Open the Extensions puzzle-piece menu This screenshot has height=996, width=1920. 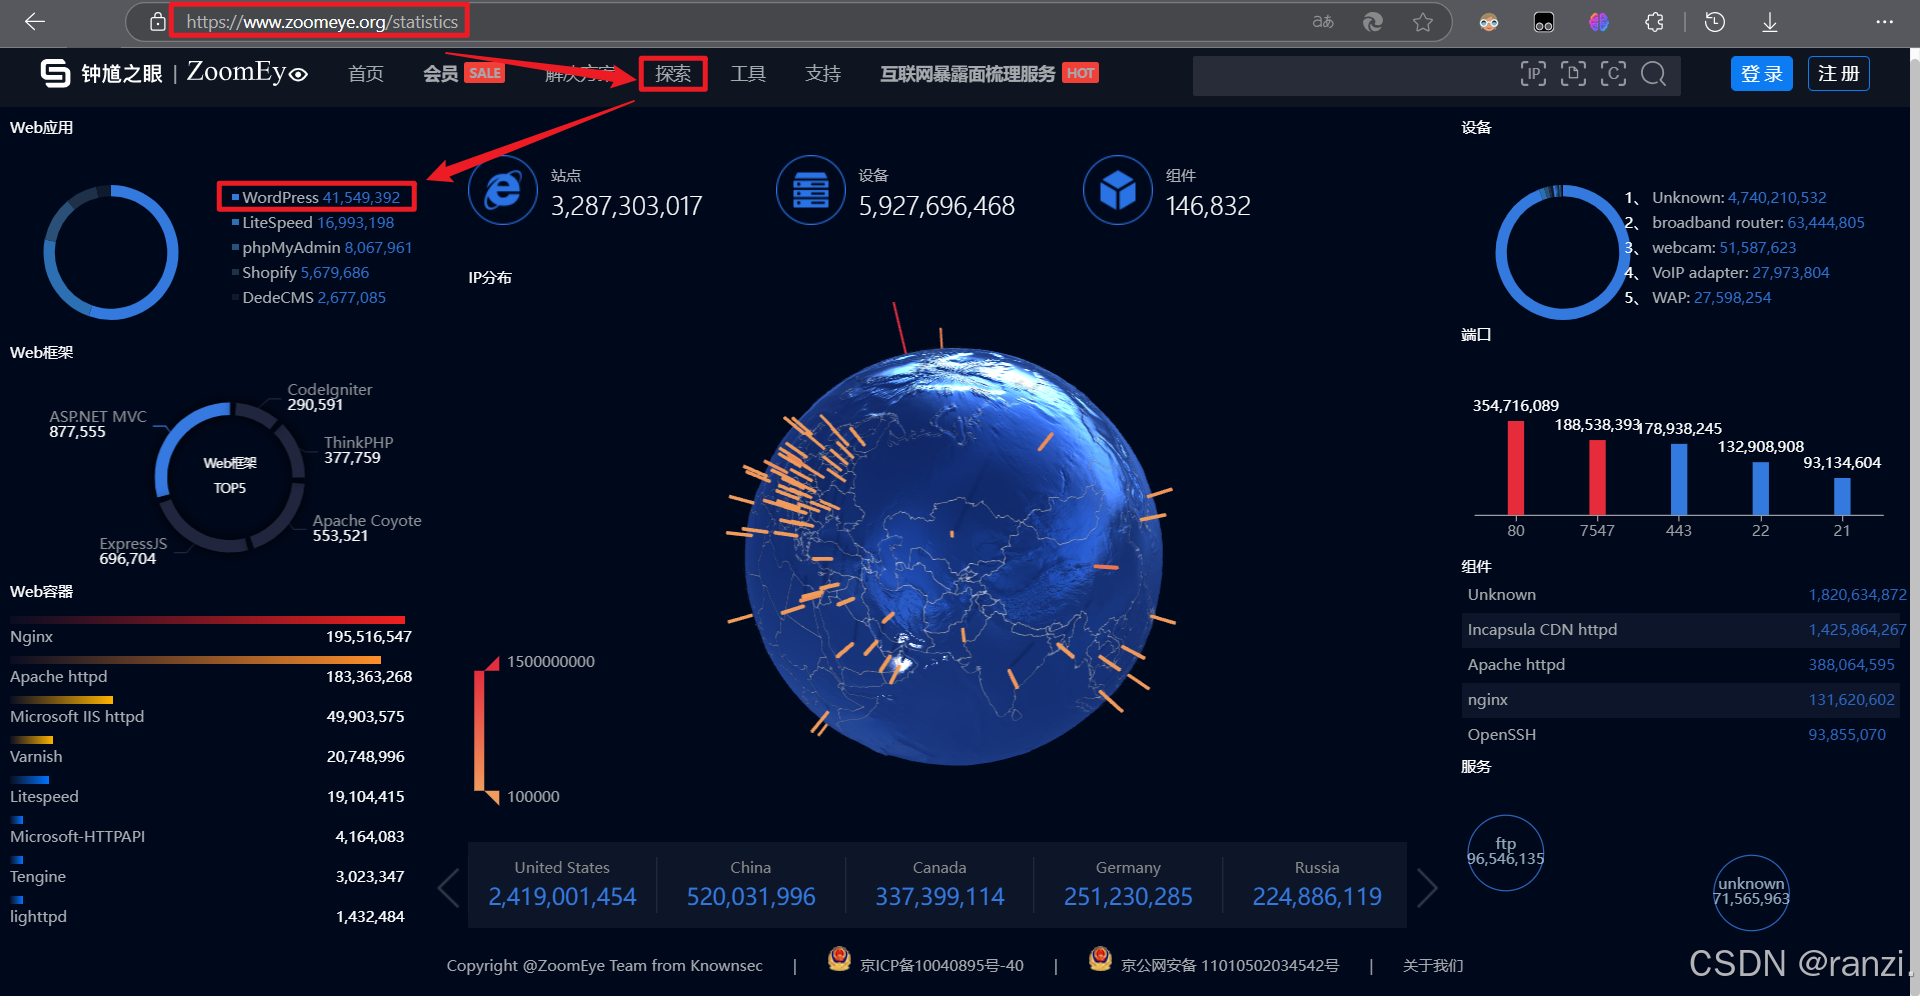pyautogui.click(x=1654, y=21)
